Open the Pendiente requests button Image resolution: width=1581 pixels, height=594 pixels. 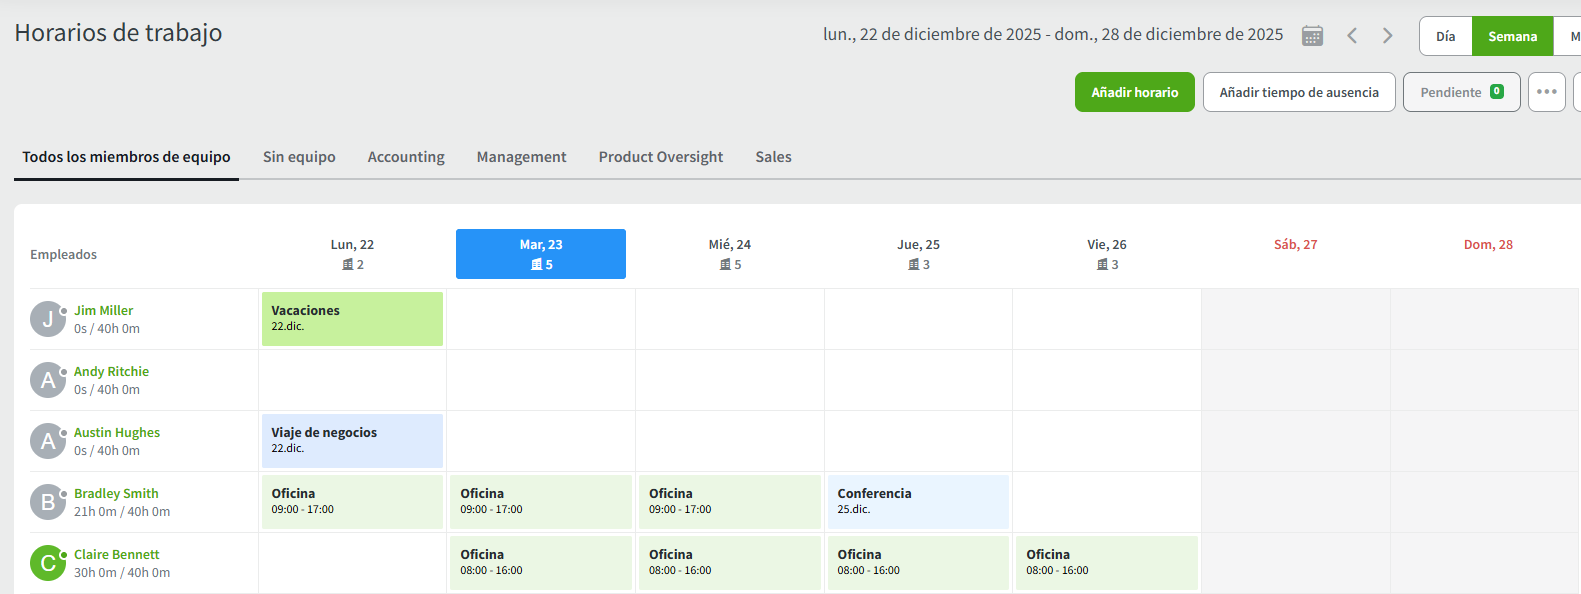(1461, 92)
